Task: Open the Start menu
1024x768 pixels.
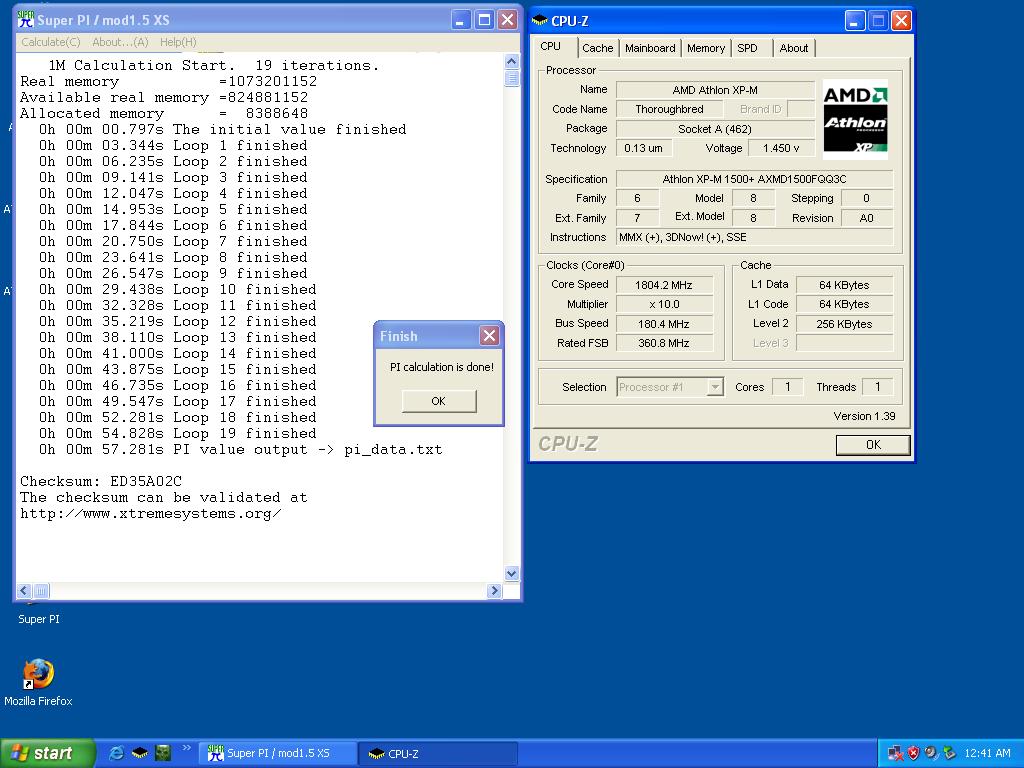Action: click(47, 753)
